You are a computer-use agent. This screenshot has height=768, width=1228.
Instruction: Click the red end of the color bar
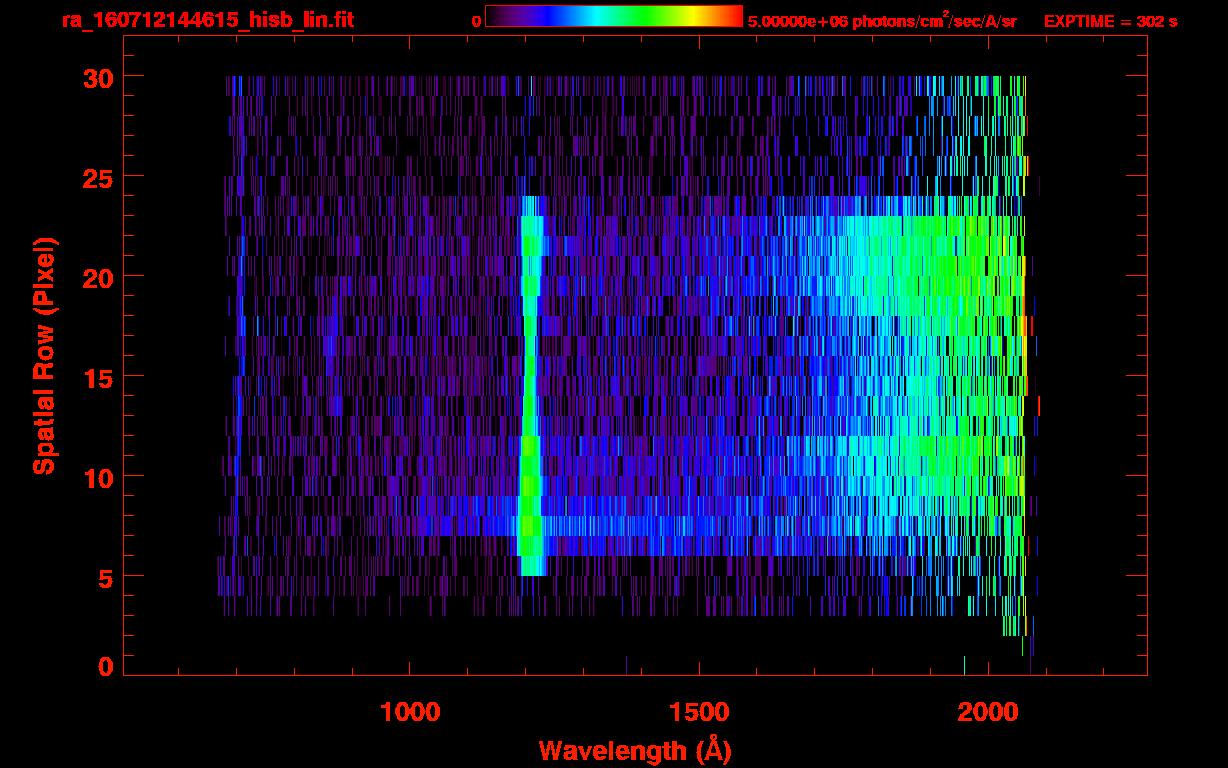click(x=732, y=16)
